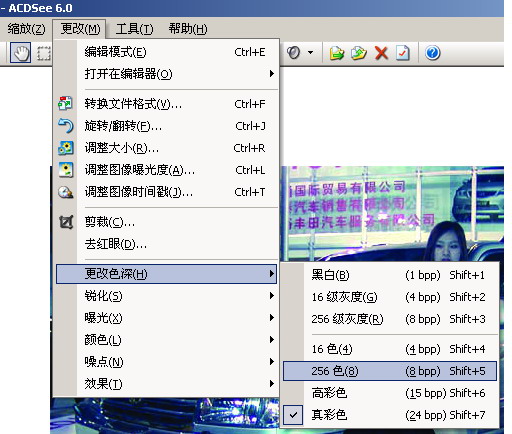
Task: Expand the 锐化(S) submenu
Action: coord(167,296)
